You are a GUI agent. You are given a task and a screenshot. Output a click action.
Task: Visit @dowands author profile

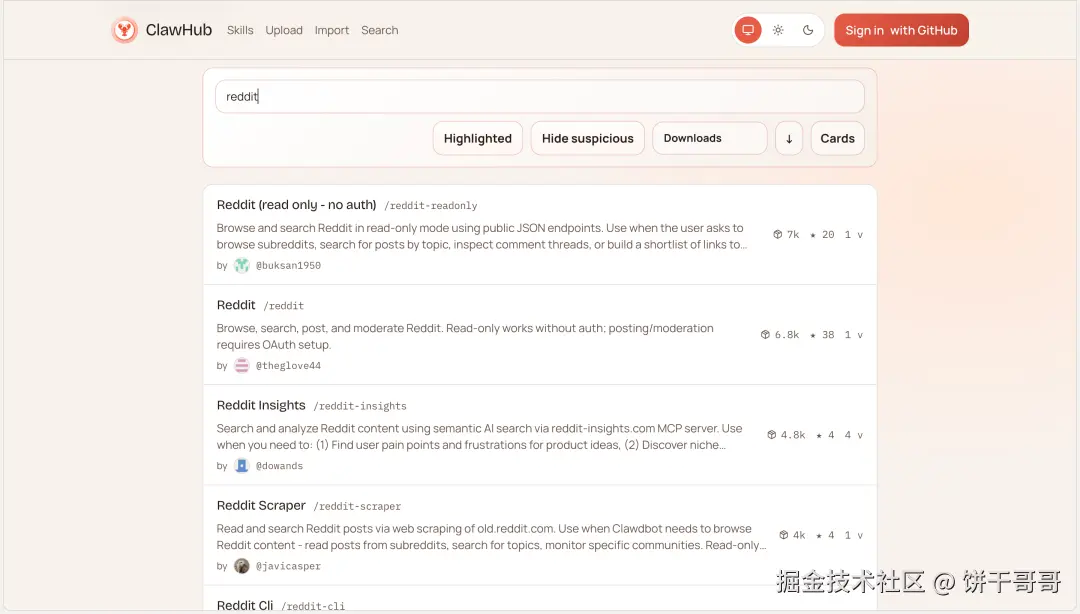click(x=280, y=466)
